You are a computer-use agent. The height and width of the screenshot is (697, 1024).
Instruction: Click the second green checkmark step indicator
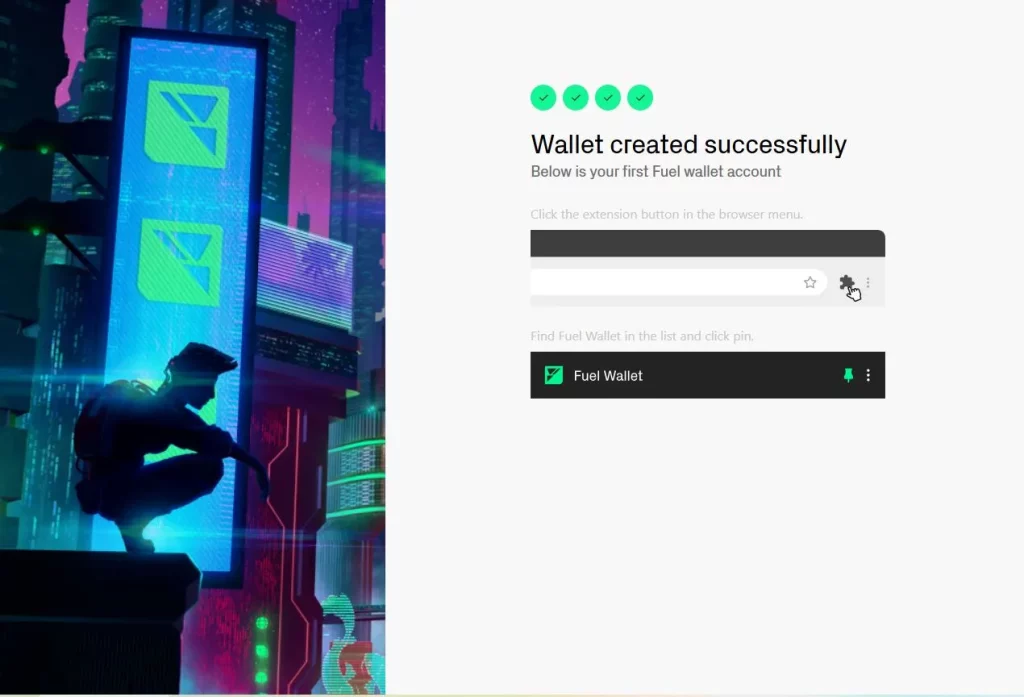(x=575, y=98)
